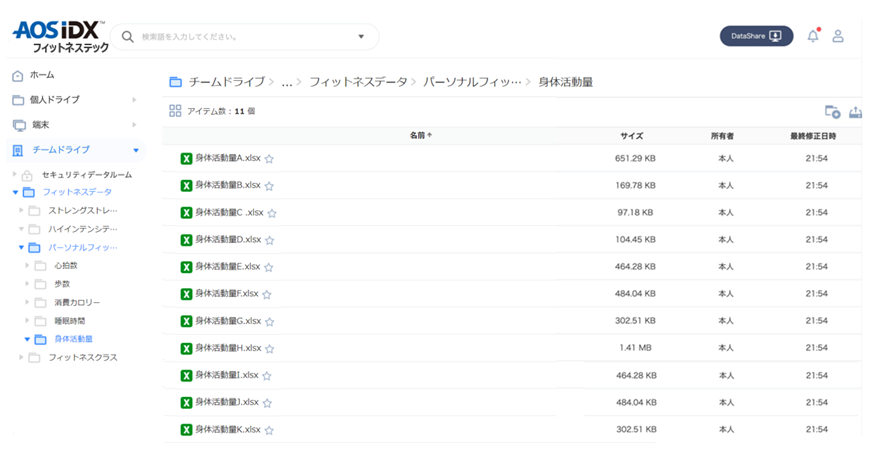Click the search magnifier icon
The width and height of the screenshot is (871, 454).
[127, 37]
